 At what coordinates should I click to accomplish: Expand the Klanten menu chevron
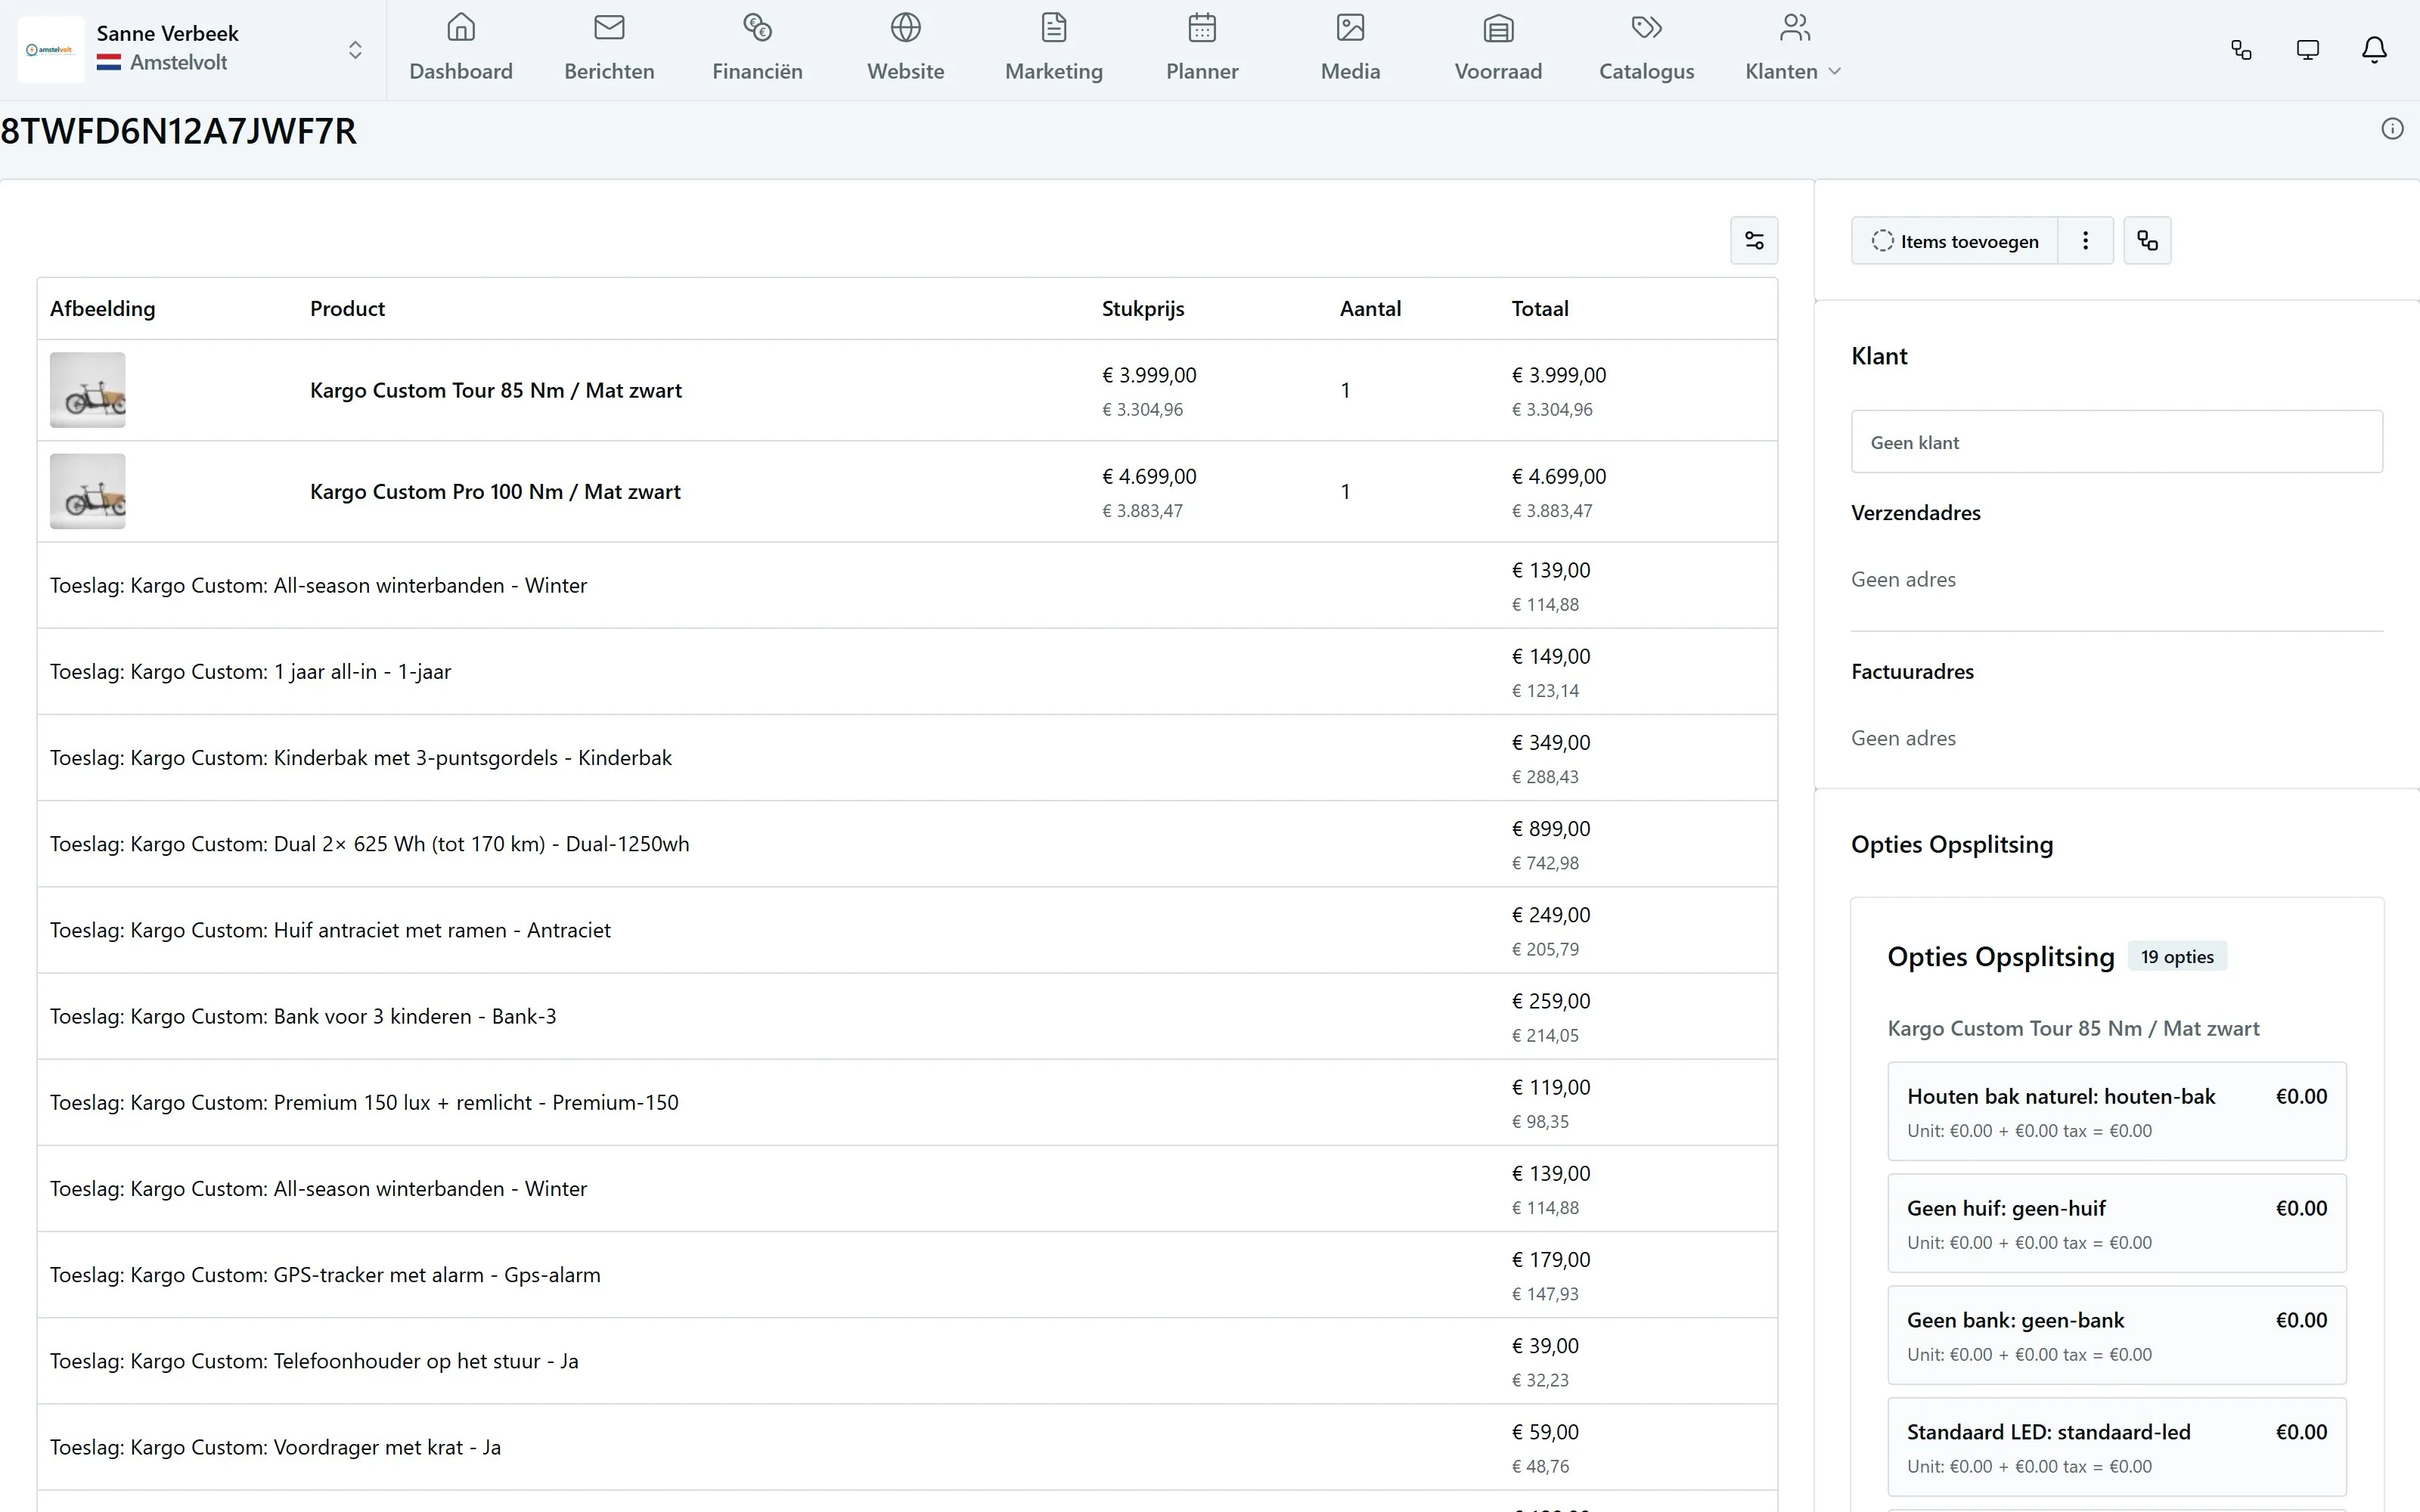pos(1834,71)
